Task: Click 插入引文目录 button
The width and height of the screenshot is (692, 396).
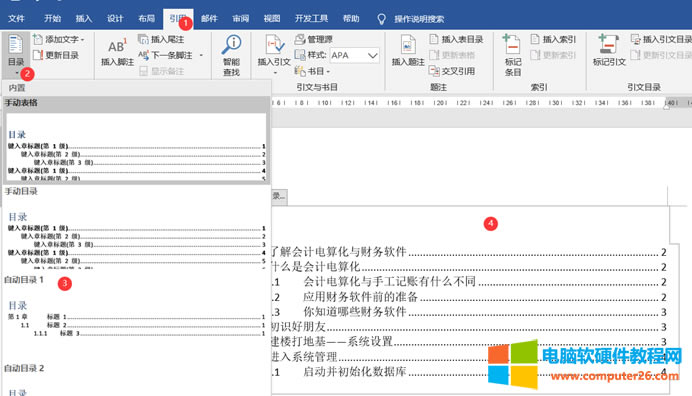Action: (661, 39)
